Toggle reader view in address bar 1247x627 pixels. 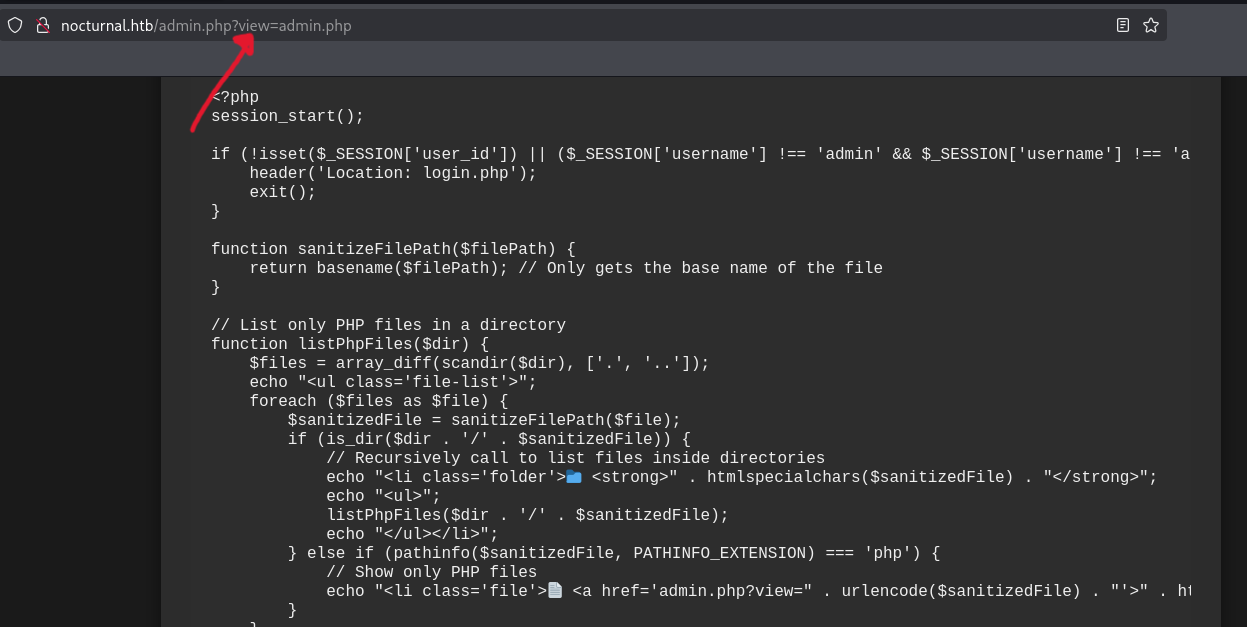coord(1123,26)
